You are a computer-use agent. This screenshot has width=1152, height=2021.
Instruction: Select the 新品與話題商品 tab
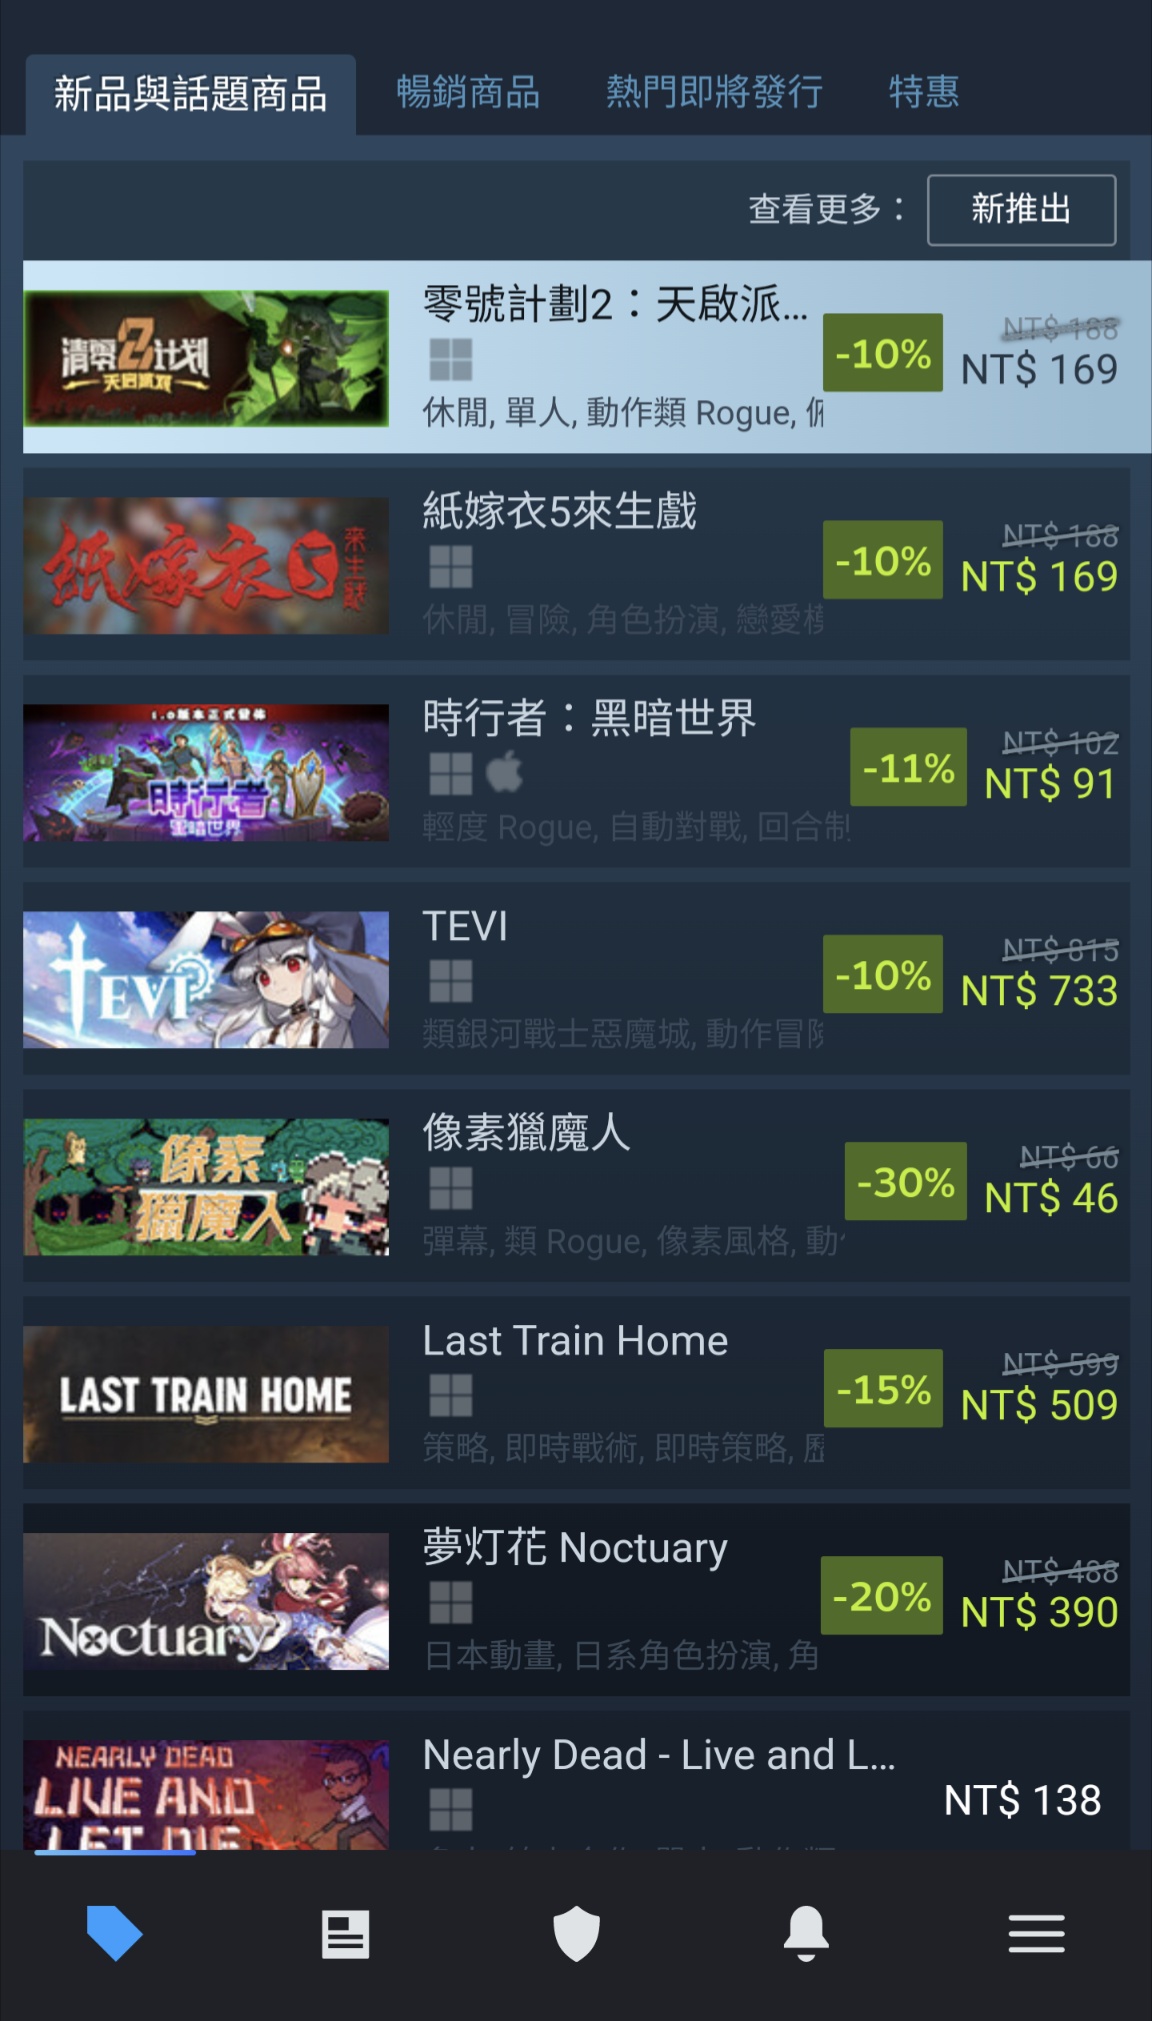190,94
